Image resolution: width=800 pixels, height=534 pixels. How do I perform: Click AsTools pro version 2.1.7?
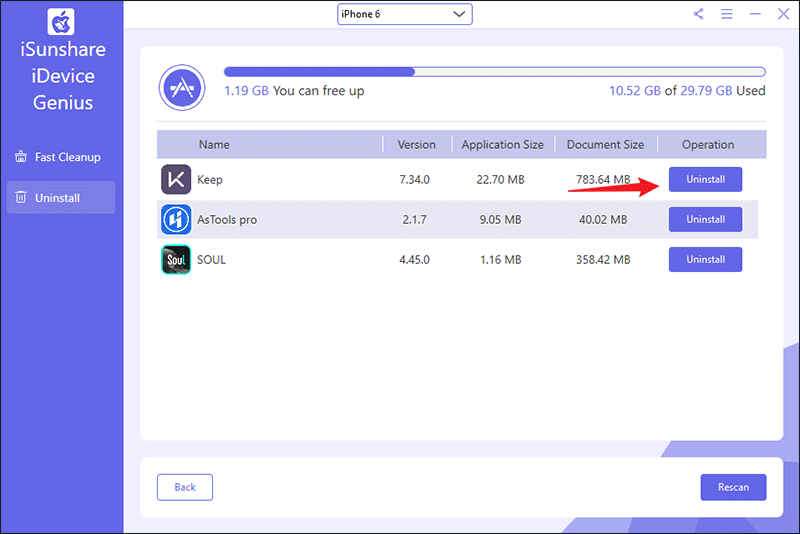coord(414,220)
